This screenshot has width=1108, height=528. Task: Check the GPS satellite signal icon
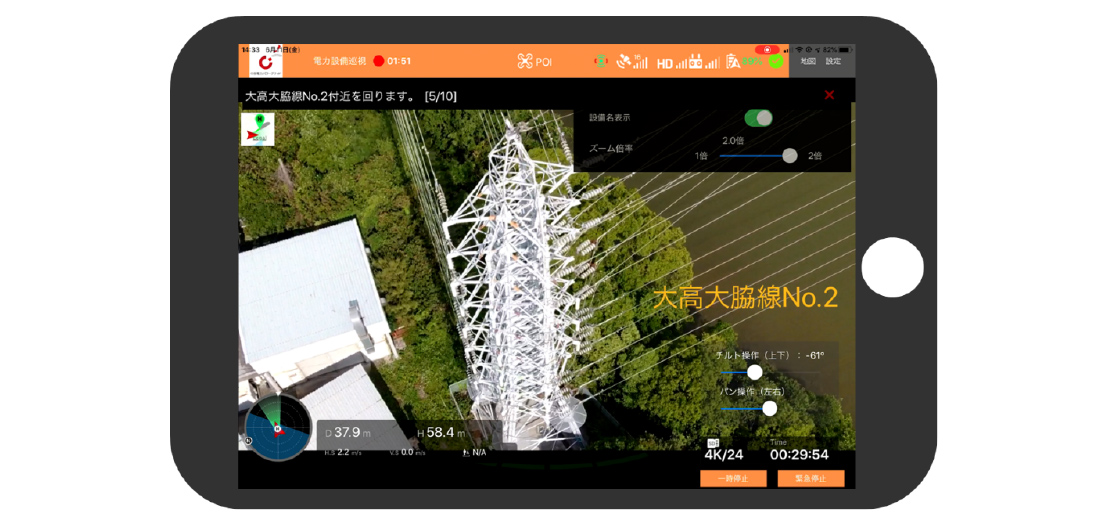pos(632,61)
